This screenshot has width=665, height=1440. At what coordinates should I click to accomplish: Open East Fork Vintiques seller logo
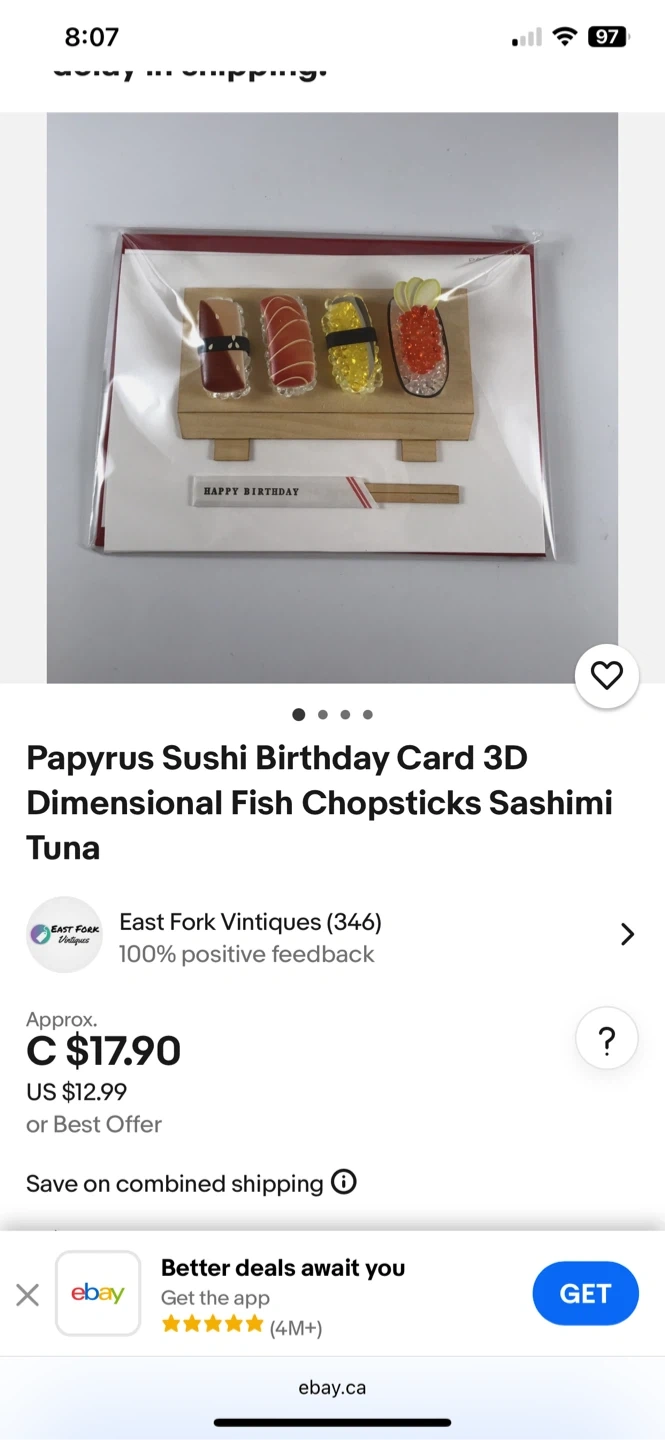[x=64, y=935]
